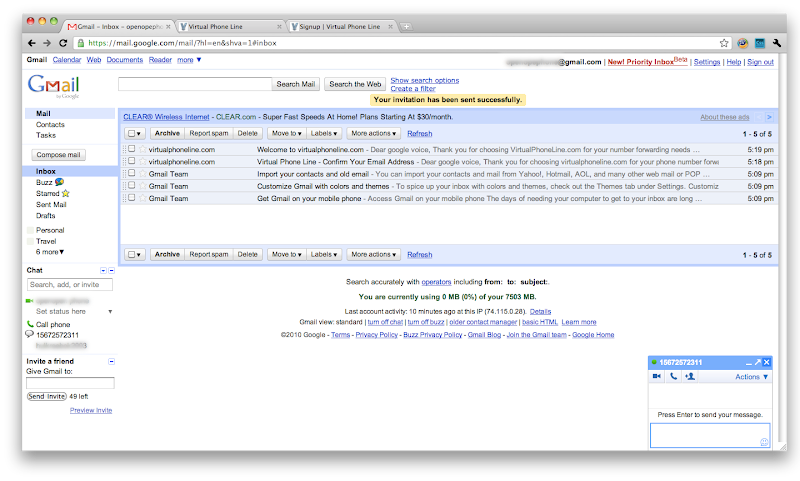Image resolution: width=800 pixels, height=481 pixels.
Task: Star the first virtualphoneline.com email
Action: coord(142,149)
